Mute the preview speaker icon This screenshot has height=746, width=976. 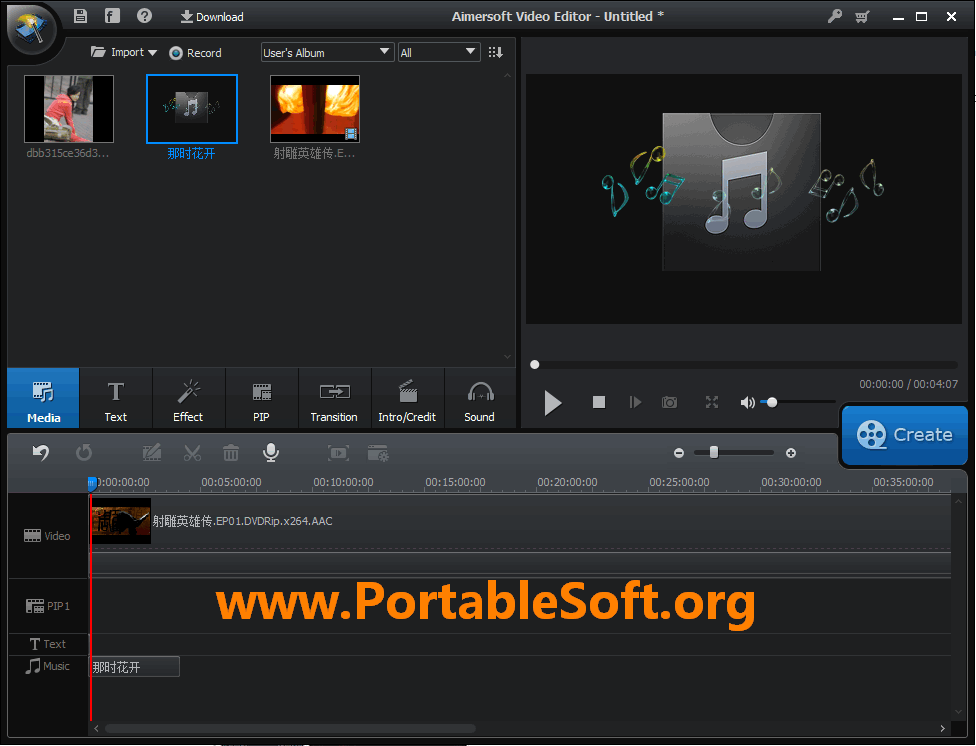pos(748,403)
